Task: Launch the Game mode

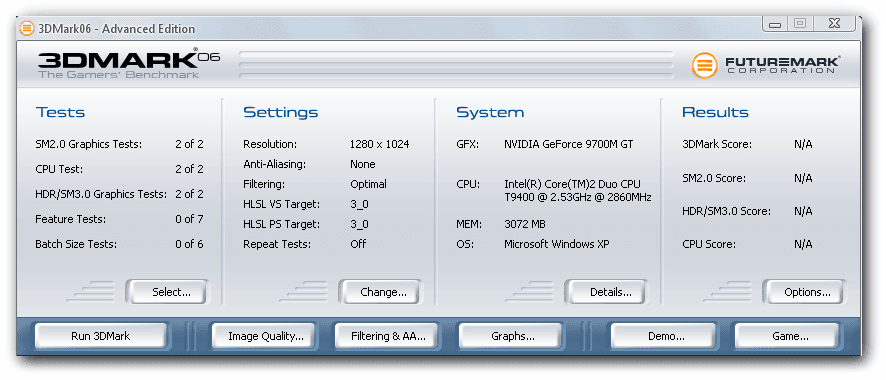Action: point(786,336)
